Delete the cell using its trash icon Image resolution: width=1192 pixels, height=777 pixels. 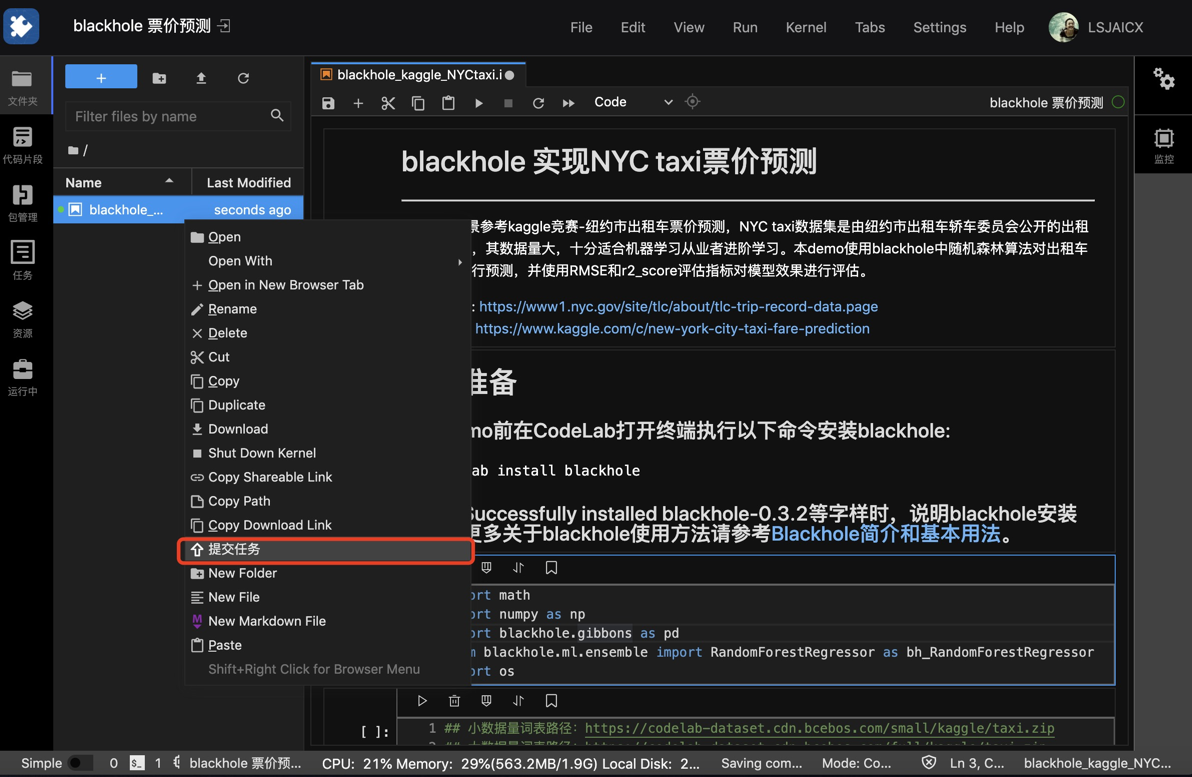pyautogui.click(x=454, y=700)
